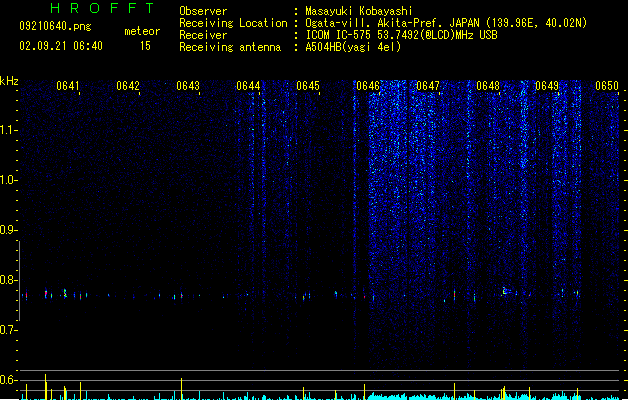Click the 0.8 kHz axis label
This screenshot has width=629, height=400.
(x=8, y=280)
